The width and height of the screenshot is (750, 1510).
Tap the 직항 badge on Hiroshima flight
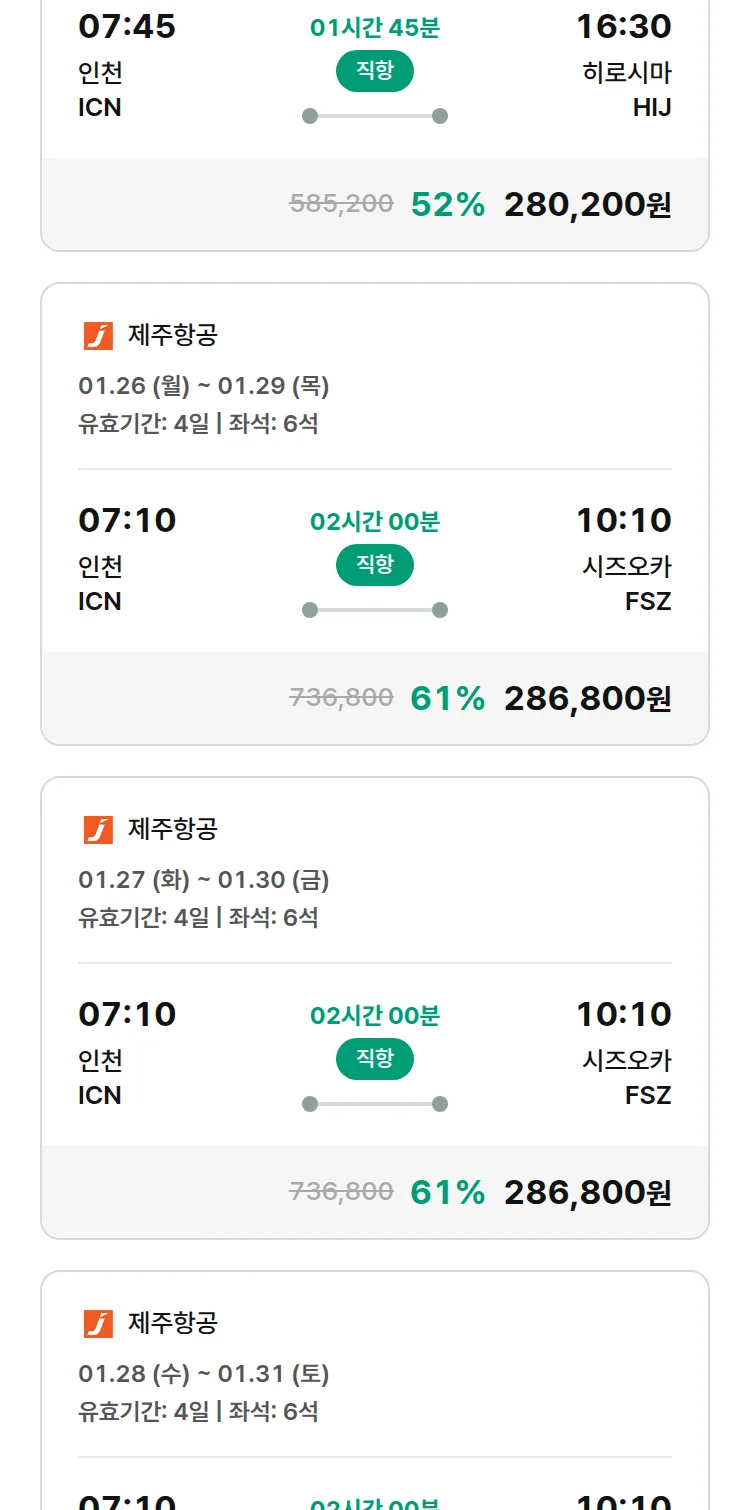click(375, 71)
